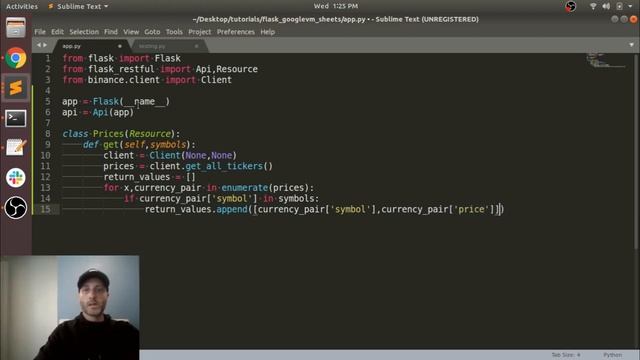
Task: Open the Selection menu
Action: pos(84,32)
